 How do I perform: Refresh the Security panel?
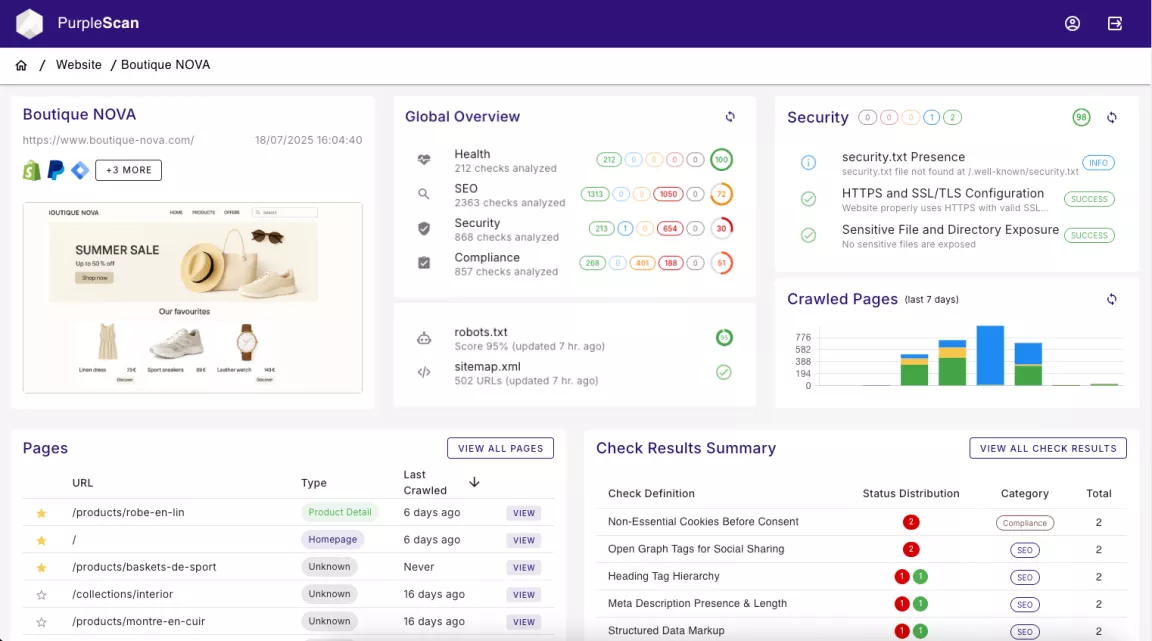coord(1111,118)
